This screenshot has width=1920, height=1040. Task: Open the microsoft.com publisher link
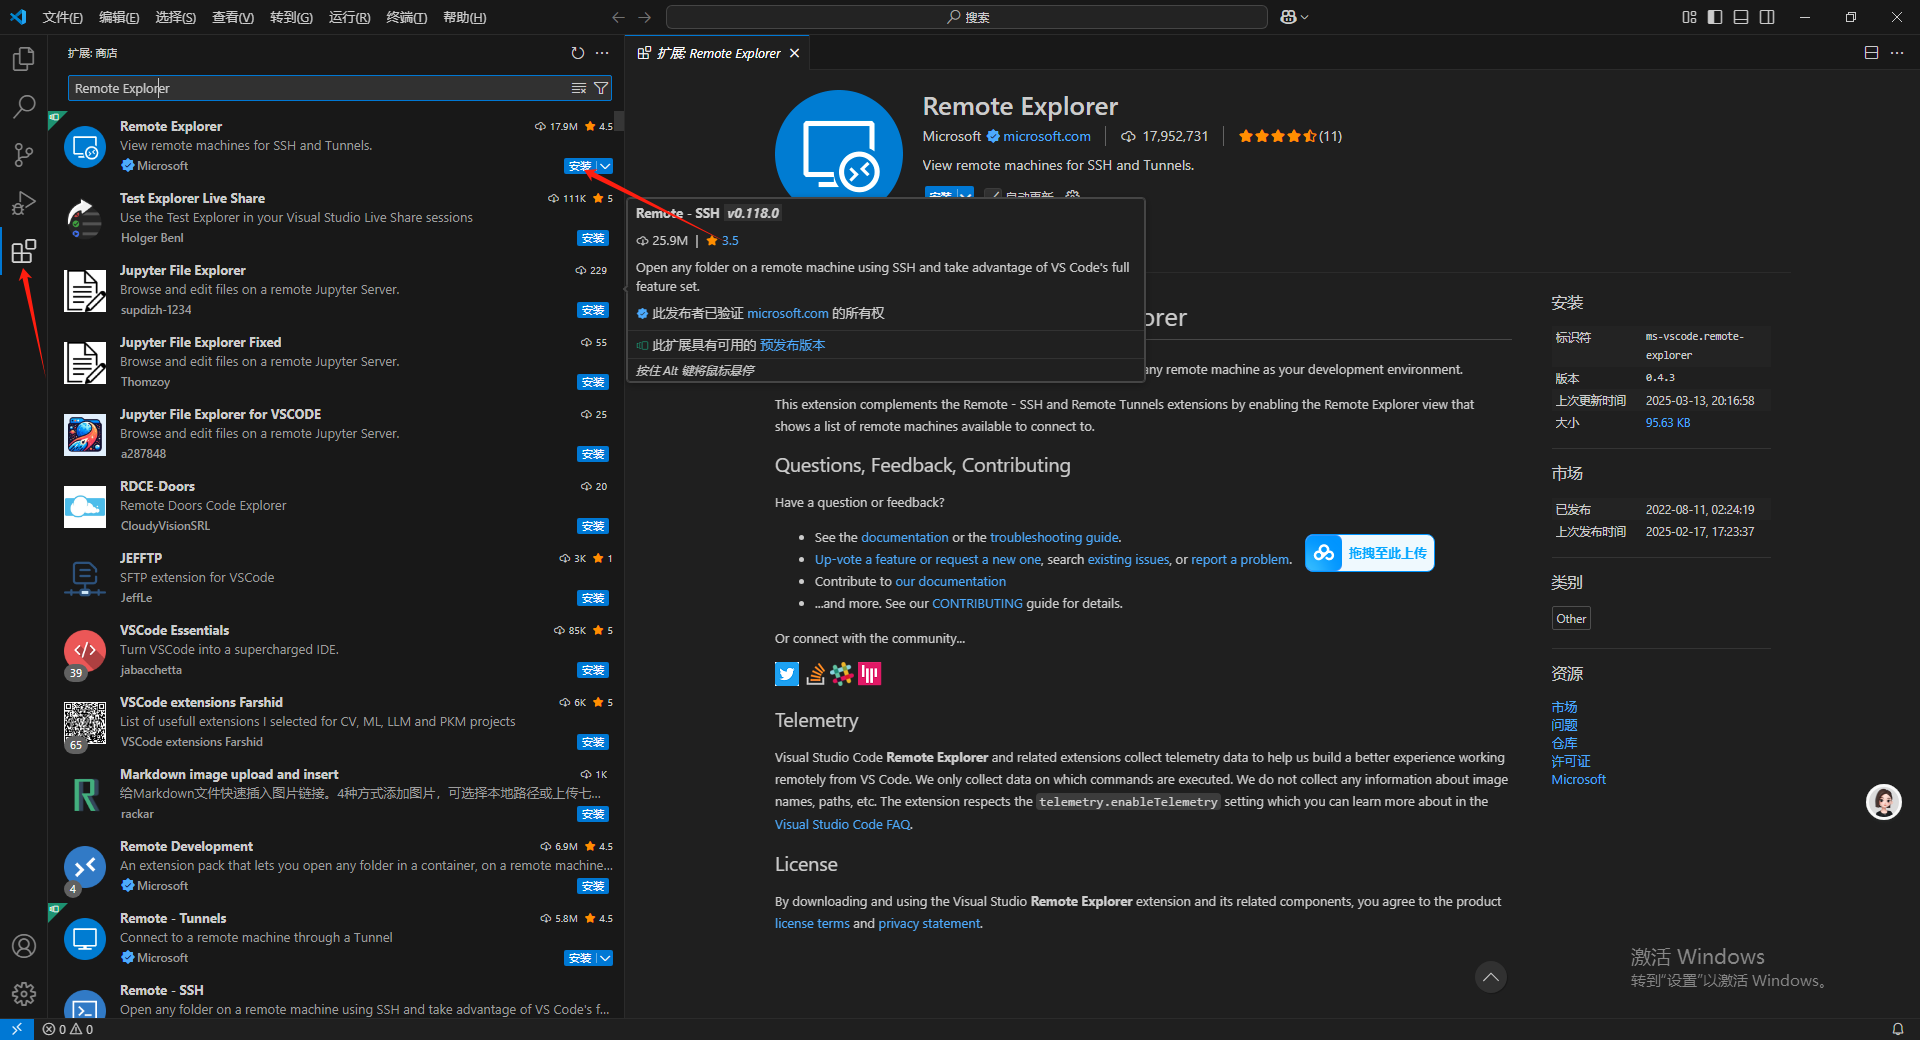(1046, 136)
